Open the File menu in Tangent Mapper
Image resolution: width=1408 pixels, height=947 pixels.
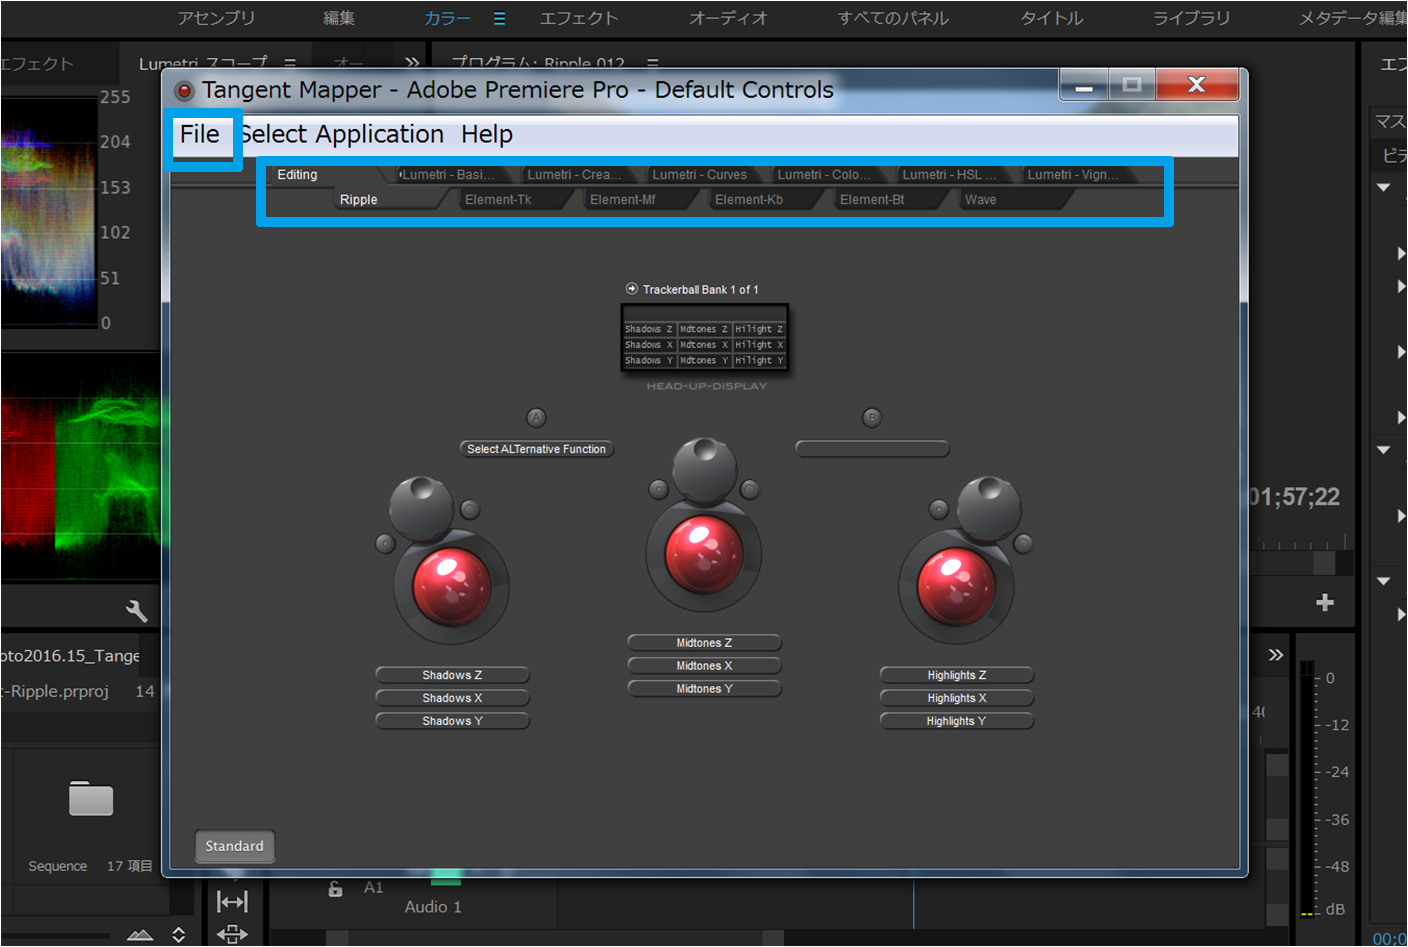(199, 134)
